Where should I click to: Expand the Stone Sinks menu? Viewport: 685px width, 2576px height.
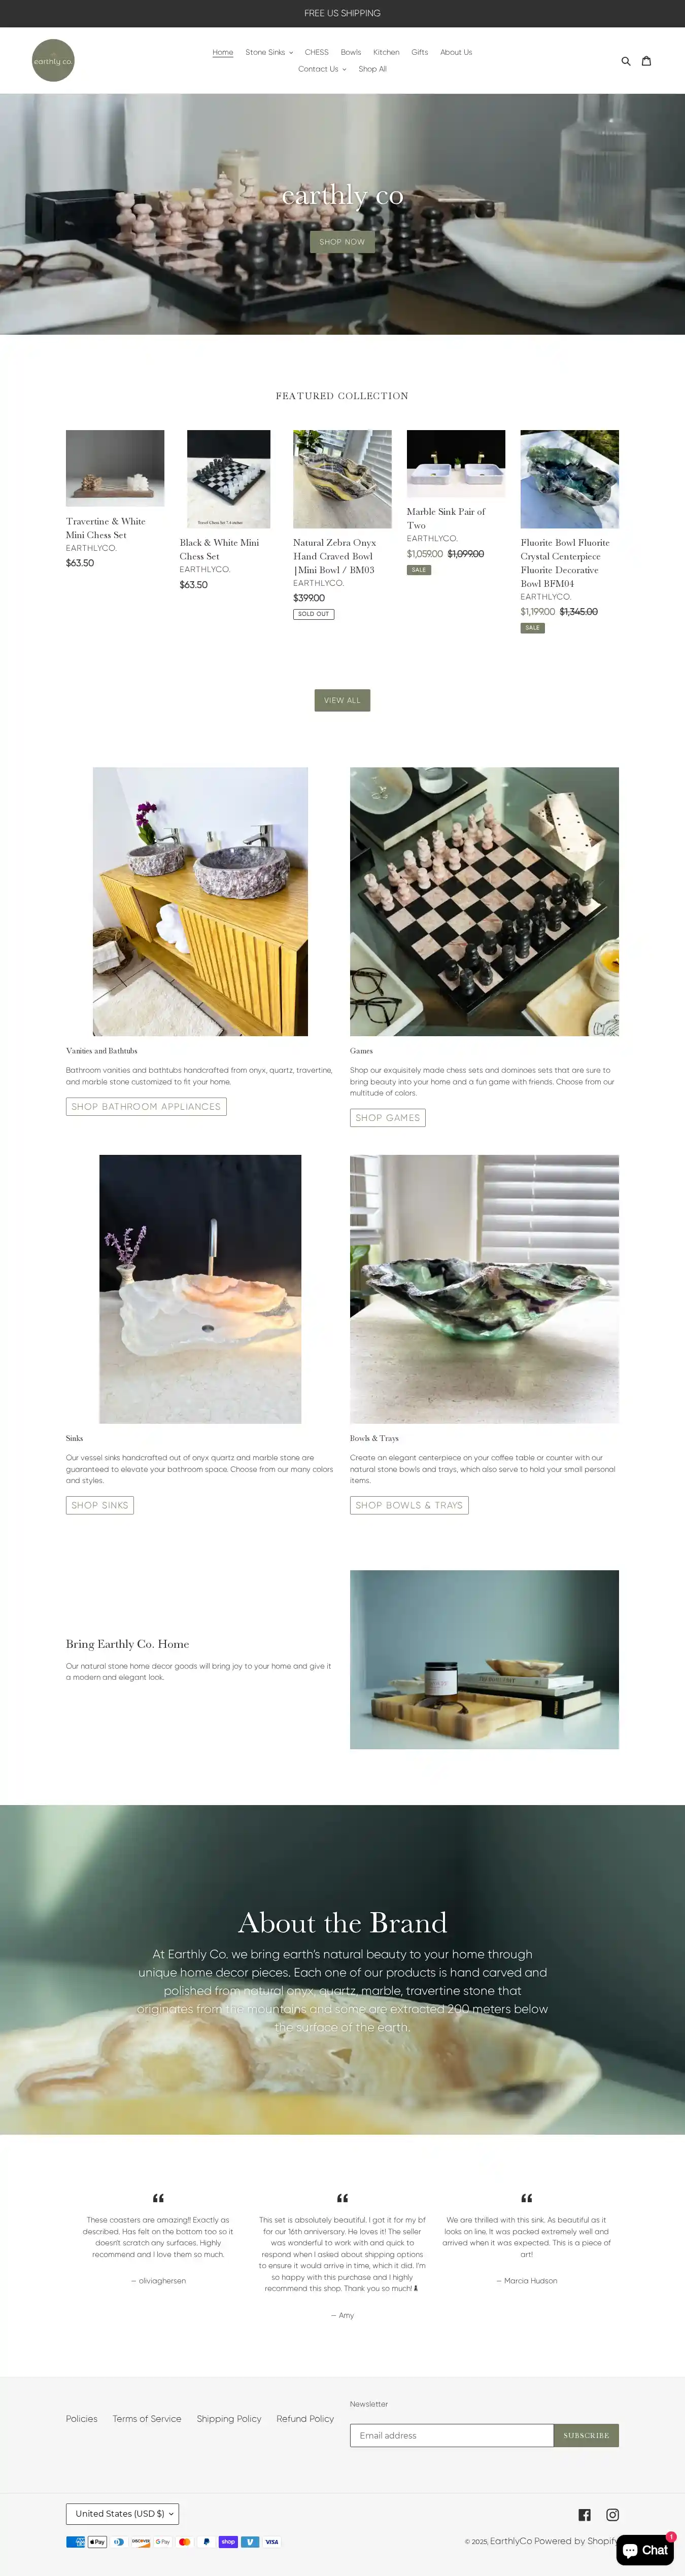point(269,52)
